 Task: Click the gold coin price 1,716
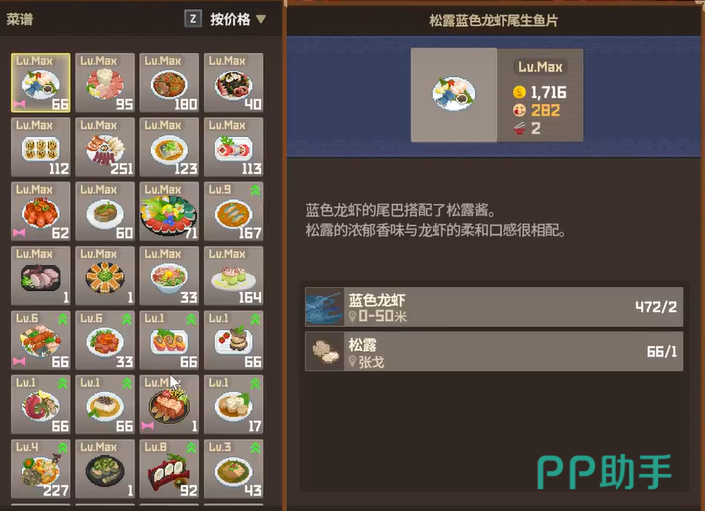pyautogui.click(x=540, y=92)
